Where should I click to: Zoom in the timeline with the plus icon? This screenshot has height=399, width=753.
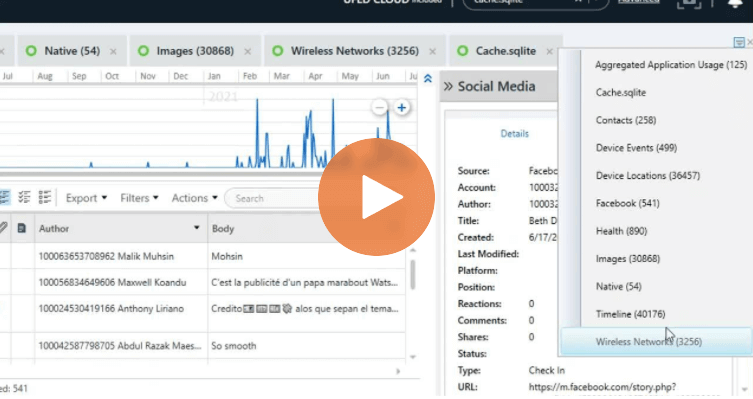click(402, 108)
